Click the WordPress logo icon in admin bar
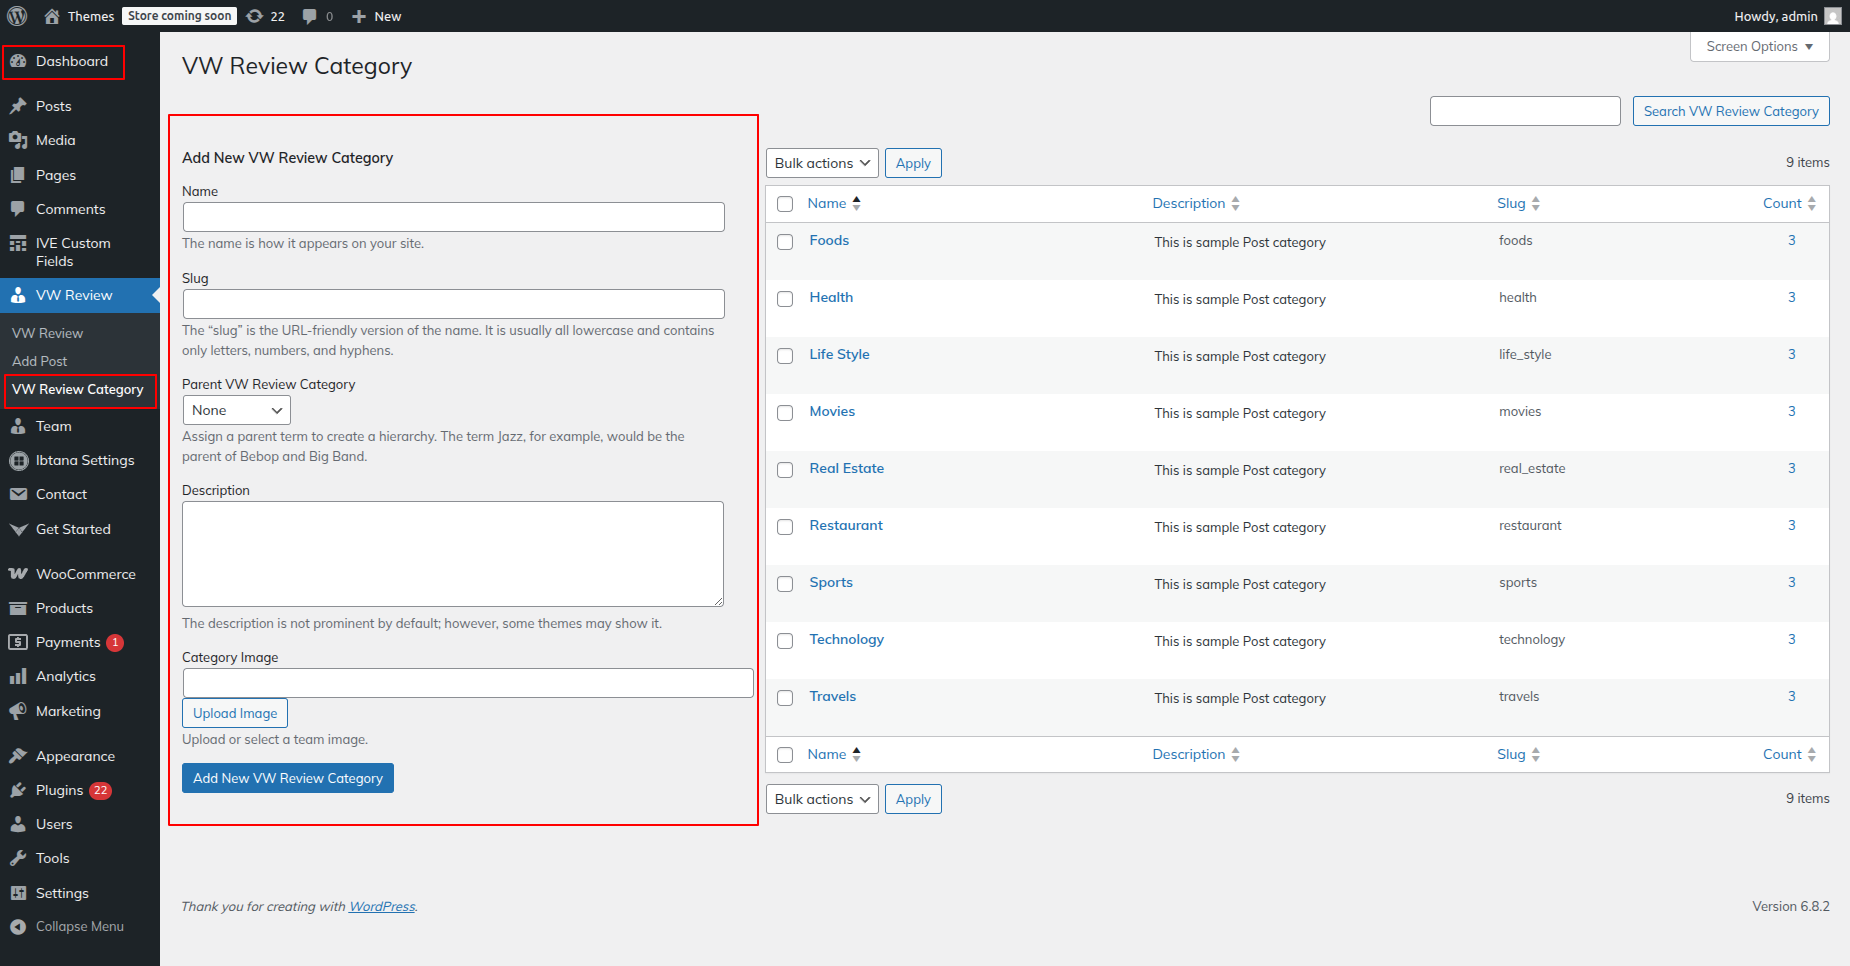This screenshot has width=1850, height=966. [x=17, y=16]
